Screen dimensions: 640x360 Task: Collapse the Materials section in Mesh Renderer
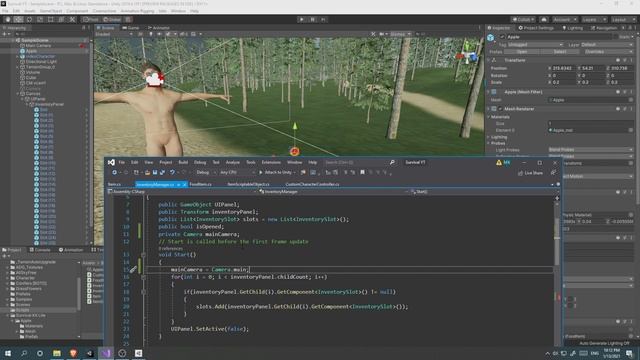click(x=489, y=117)
